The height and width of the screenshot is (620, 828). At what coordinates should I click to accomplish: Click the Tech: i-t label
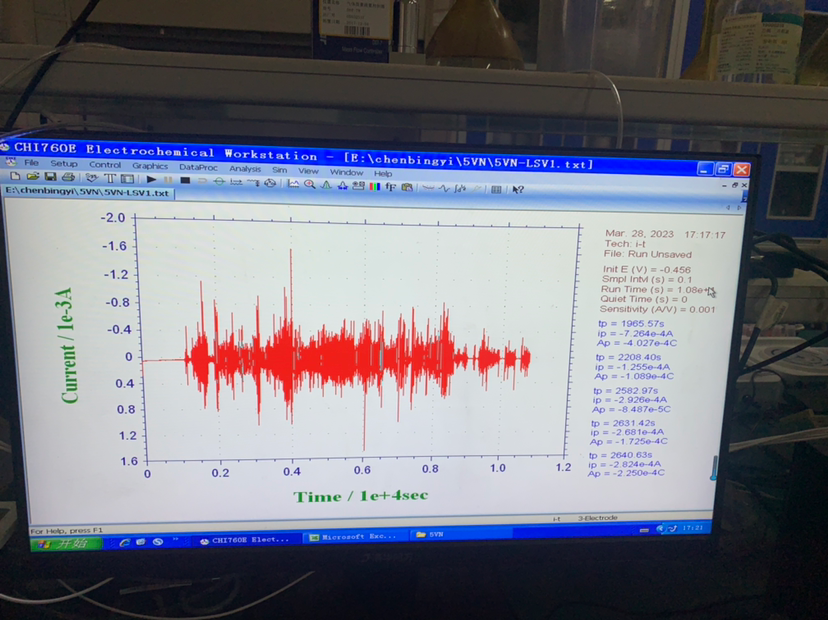pos(625,244)
